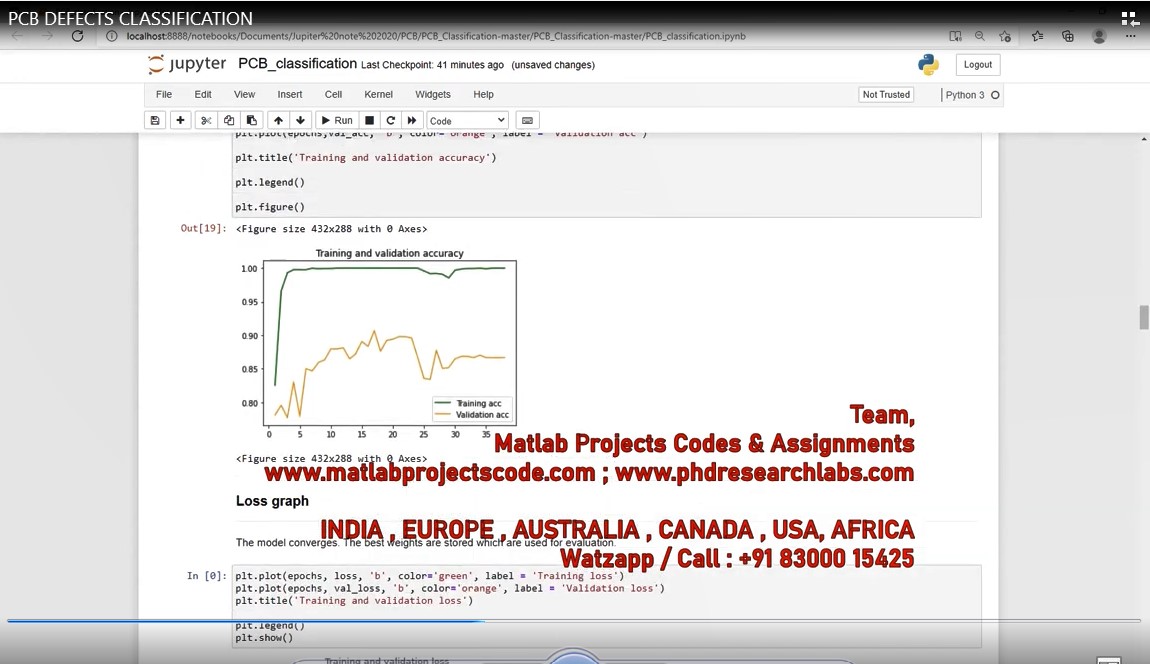Interrupt the kernel with the stop icon
Viewport: 1150px width, 664px height.
[370, 120]
